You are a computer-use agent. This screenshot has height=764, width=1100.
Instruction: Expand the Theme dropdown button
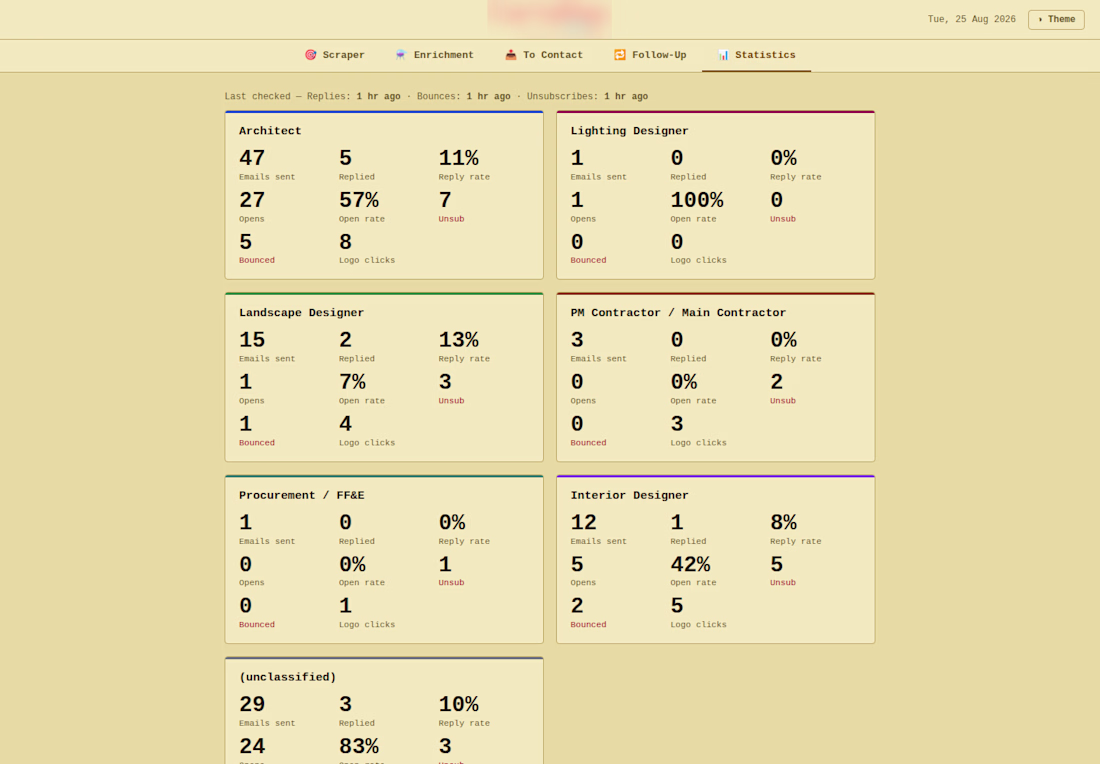point(1056,20)
